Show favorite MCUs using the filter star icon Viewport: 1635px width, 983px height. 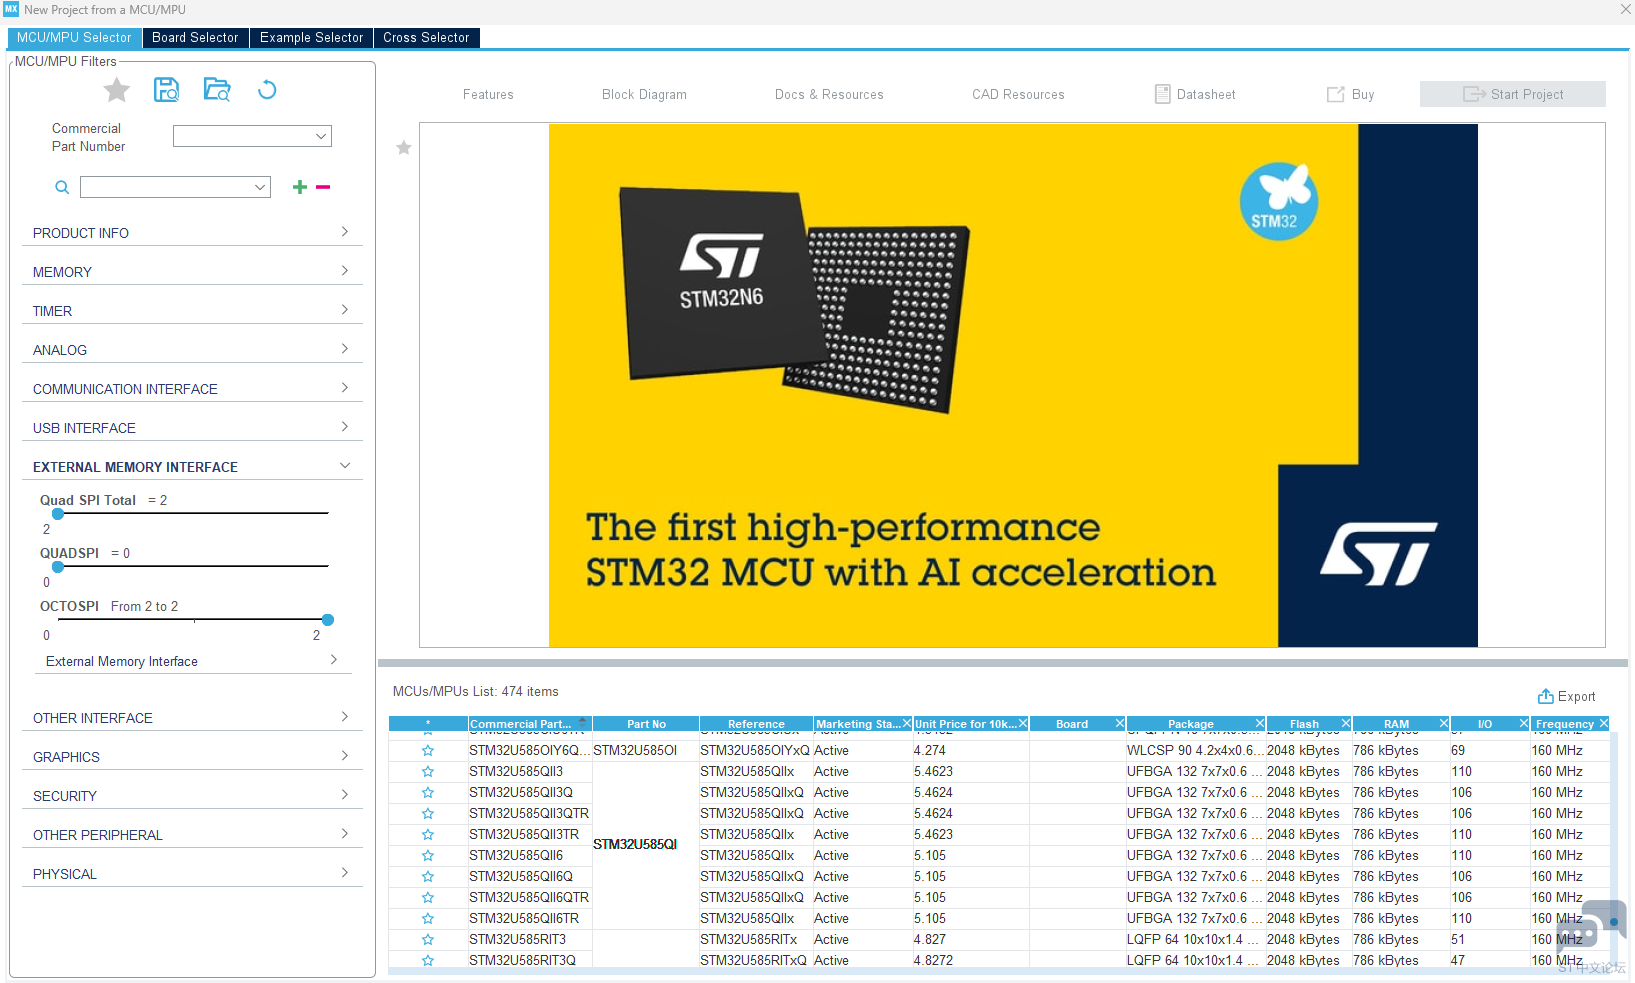coord(117,90)
